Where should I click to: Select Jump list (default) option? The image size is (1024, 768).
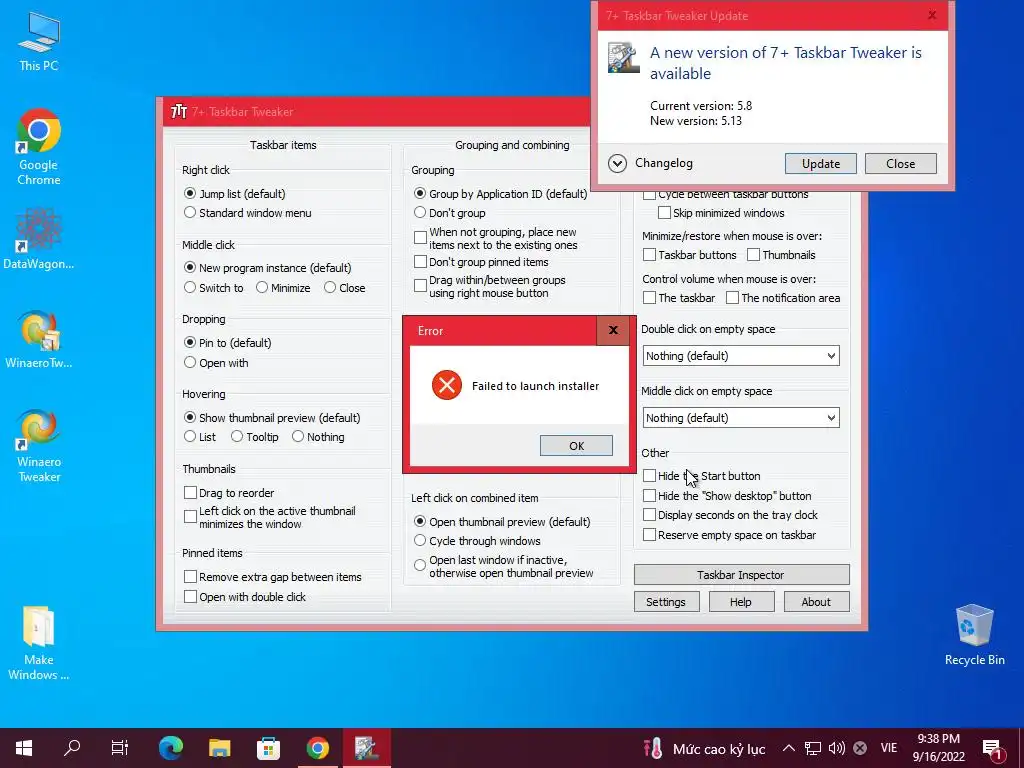tap(235, 194)
